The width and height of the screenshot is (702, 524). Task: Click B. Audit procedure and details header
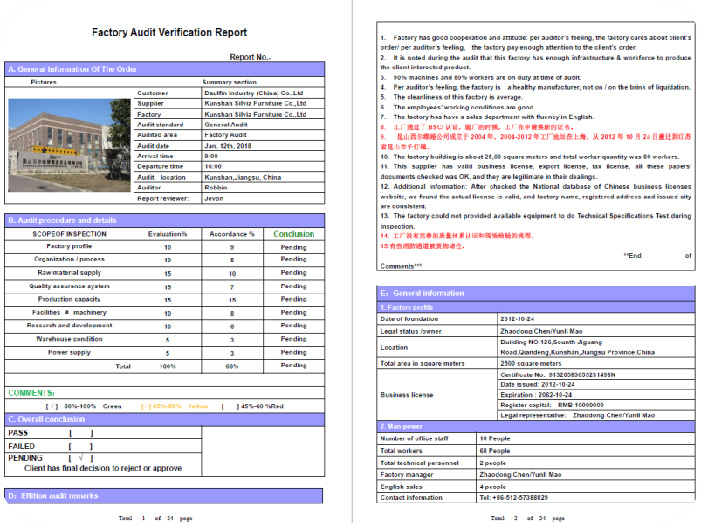165,220
